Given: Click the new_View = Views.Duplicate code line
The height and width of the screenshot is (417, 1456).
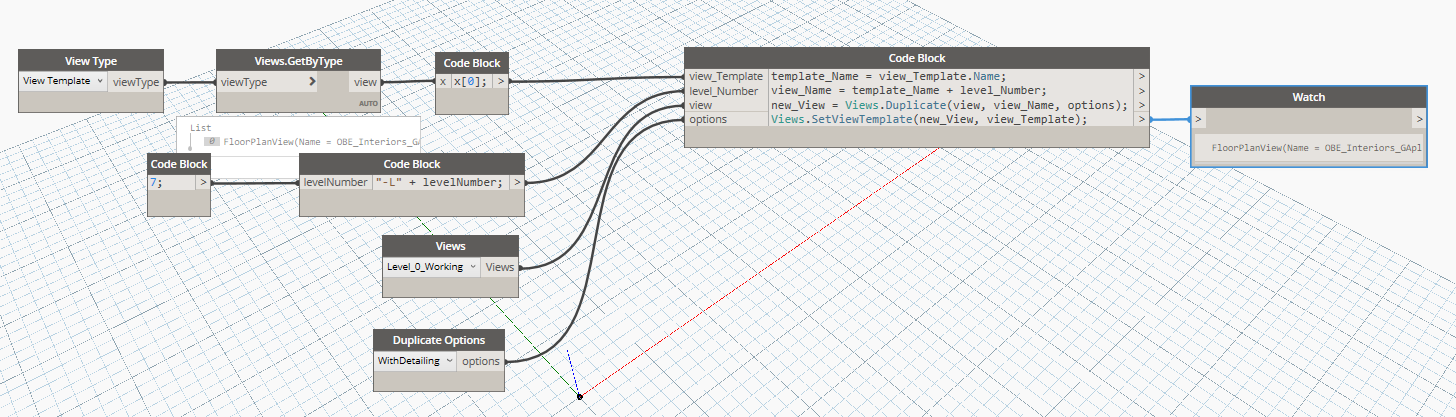Looking at the screenshot, I should (950, 105).
